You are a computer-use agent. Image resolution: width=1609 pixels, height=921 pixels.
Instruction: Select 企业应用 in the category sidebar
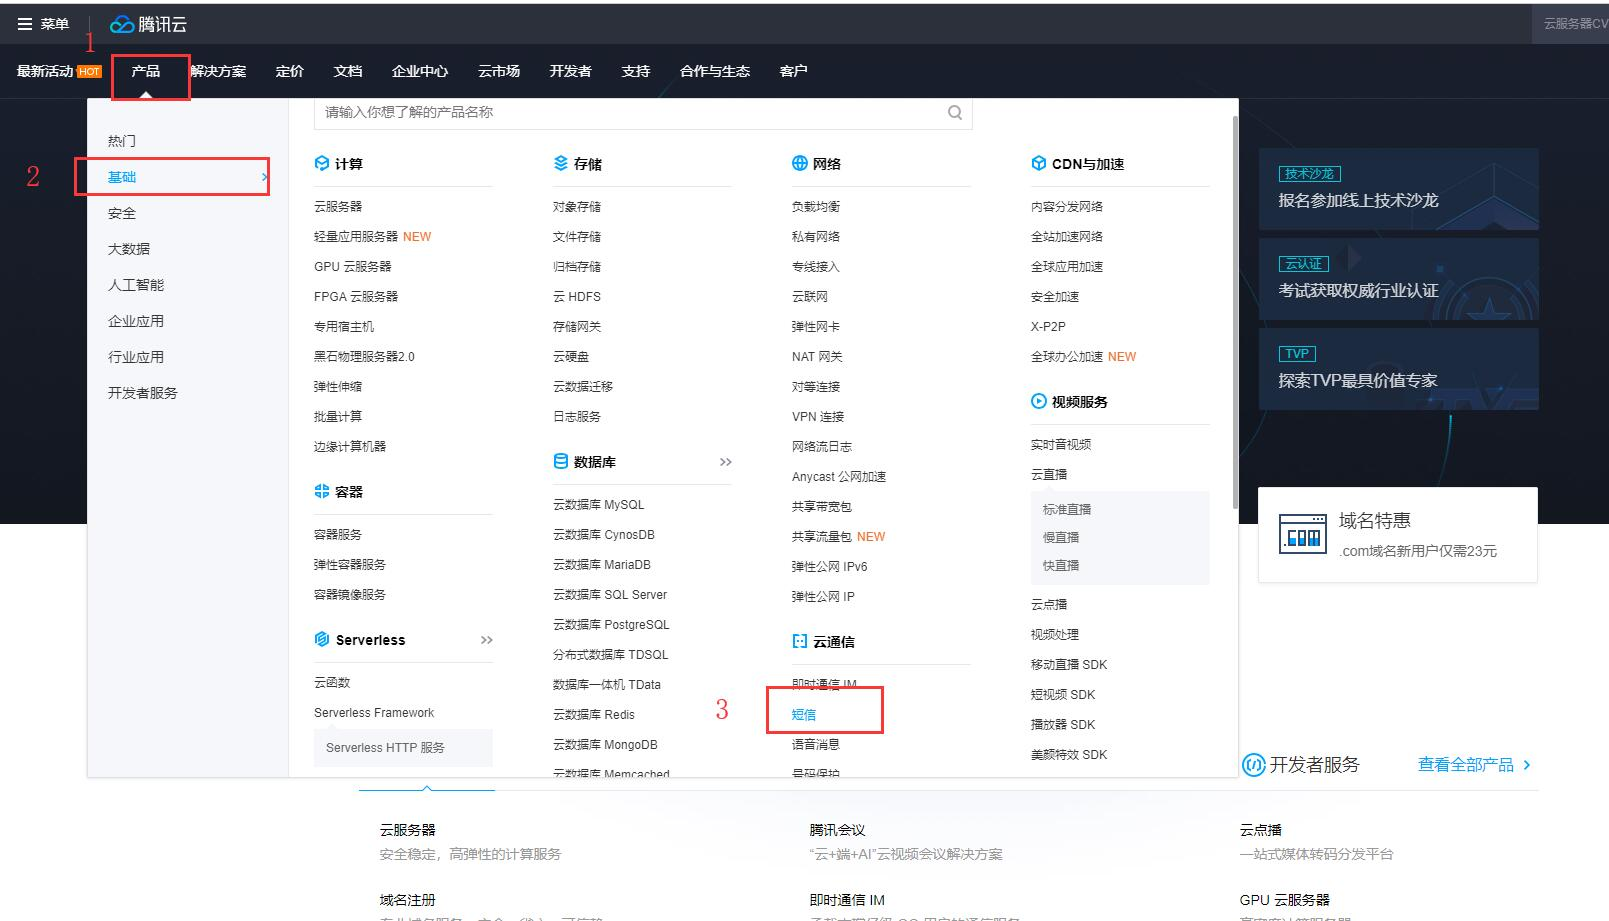136,321
